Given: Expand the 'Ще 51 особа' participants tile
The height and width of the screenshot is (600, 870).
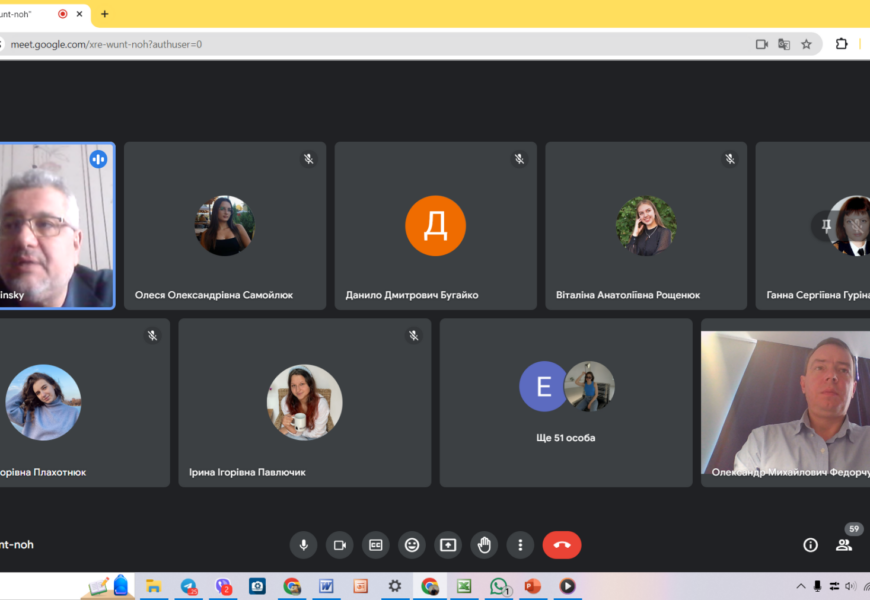Looking at the screenshot, I should tap(566, 403).
